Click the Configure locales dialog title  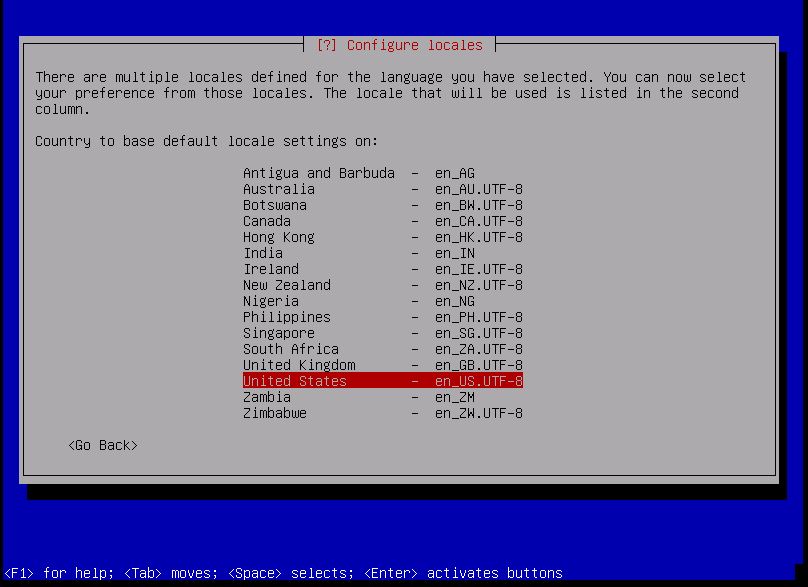(x=399, y=45)
